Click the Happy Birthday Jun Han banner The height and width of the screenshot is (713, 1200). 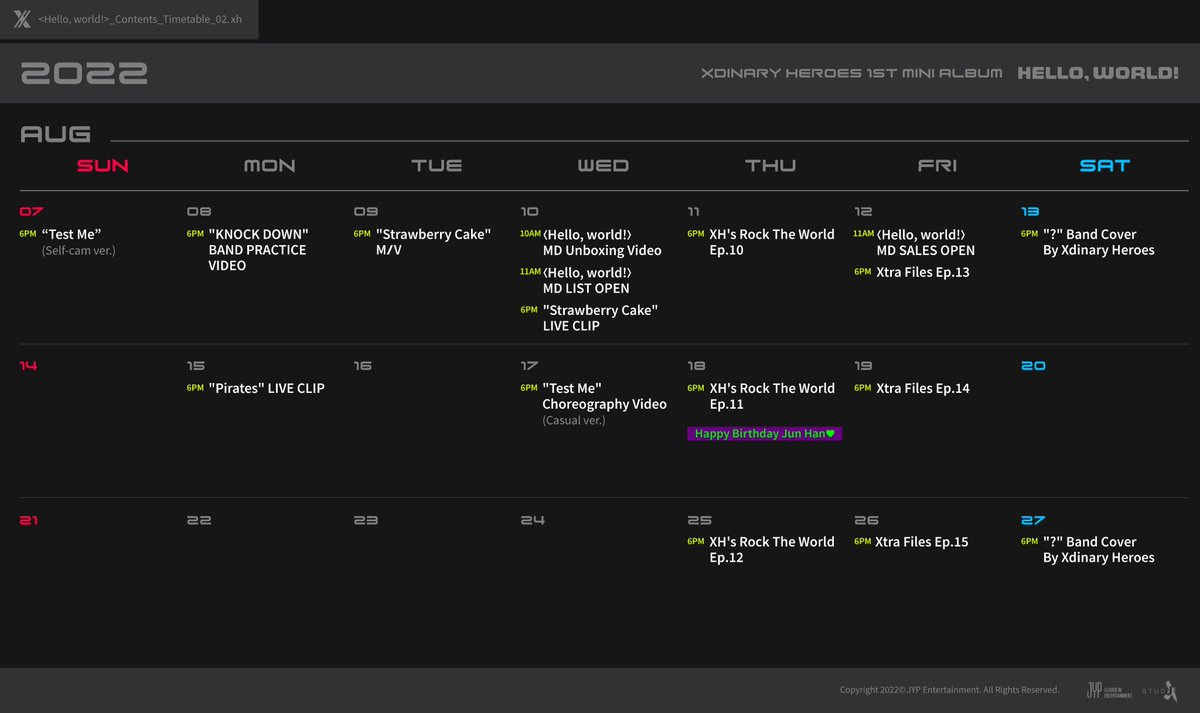coord(765,433)
